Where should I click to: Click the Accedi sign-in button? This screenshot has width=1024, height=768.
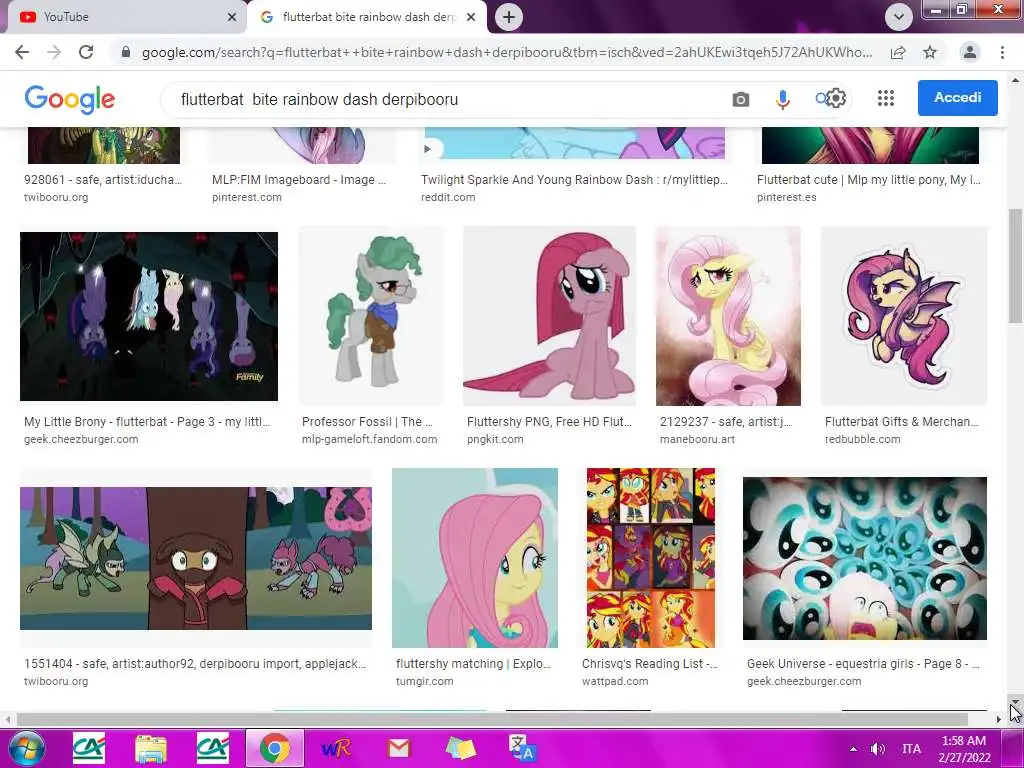[x=957, y=98]
